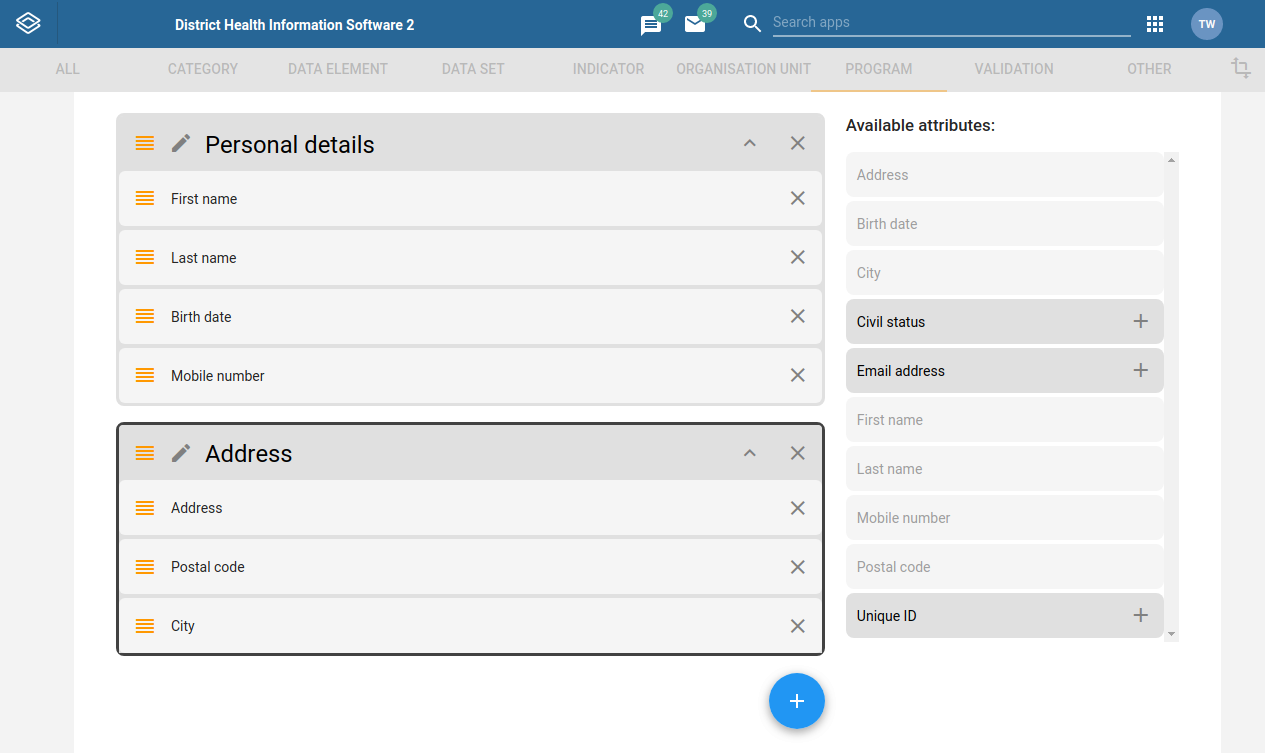The height and width of the screenshot is (753, 1265).
Task: Click the search magnifier icon
Action: [x=752, y=24]
